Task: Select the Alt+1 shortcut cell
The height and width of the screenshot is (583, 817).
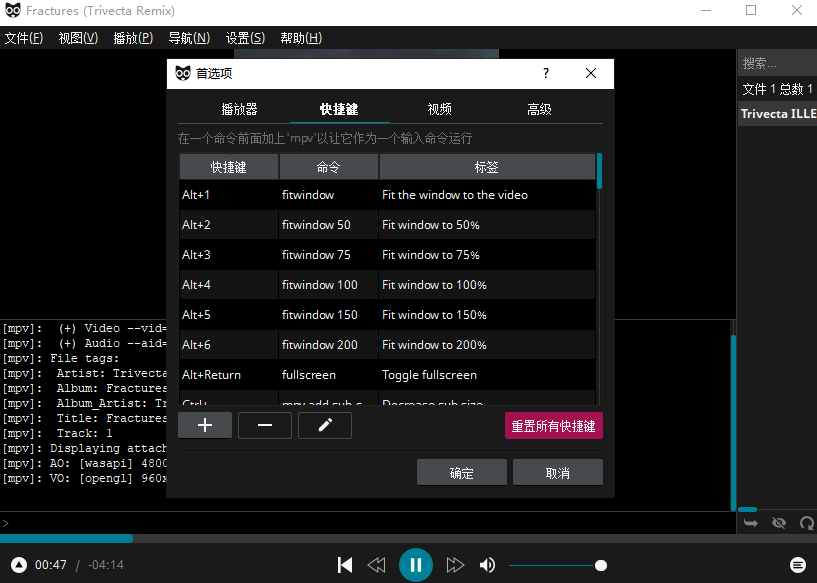Action: 229,195
